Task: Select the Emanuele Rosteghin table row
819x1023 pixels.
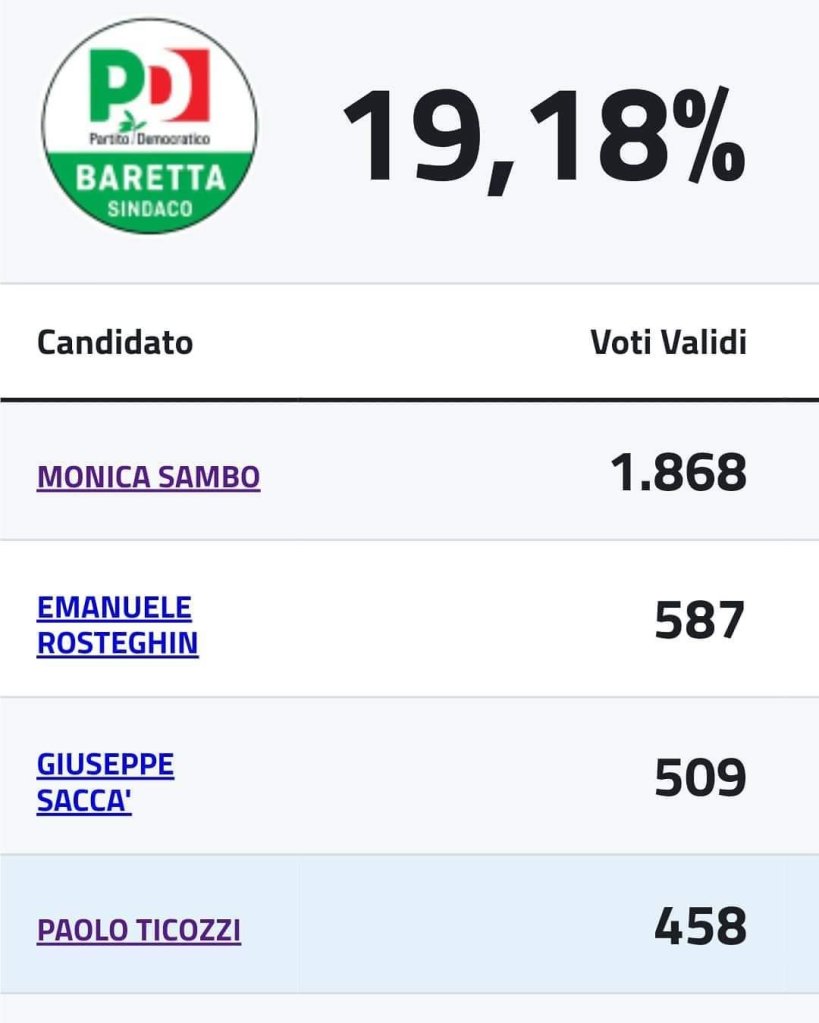Action: (410, 621)
